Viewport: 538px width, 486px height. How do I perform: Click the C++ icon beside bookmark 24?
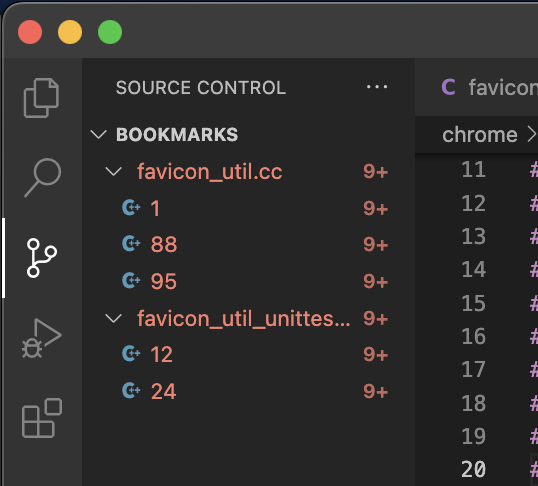(x=131, y=391)
